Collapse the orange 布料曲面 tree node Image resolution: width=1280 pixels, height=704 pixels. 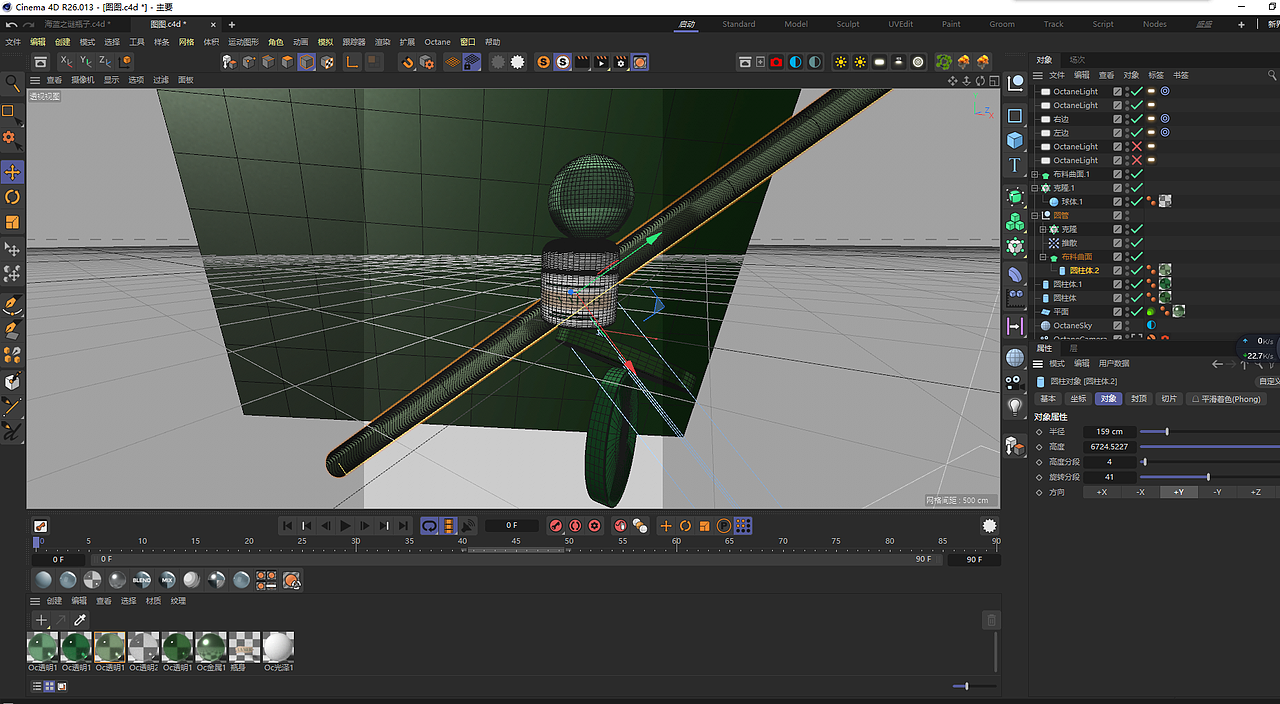click(x=1043, y=257)
